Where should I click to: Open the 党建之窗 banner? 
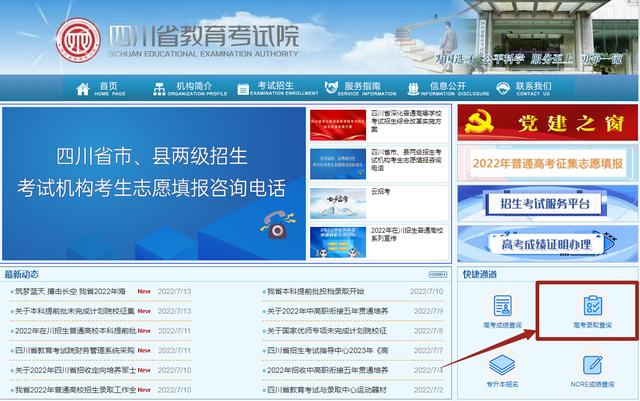pyautogui.click(x=547, y=123)
